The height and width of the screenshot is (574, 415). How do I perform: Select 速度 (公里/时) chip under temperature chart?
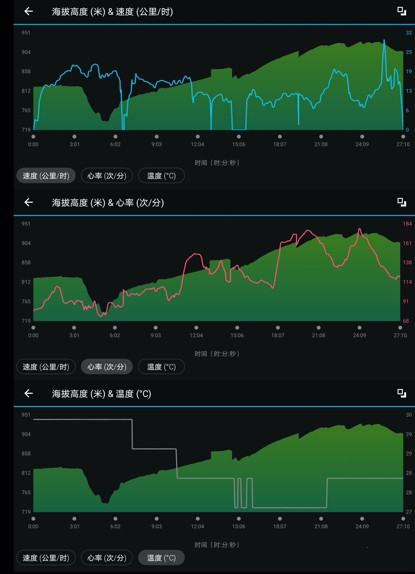click(x=46, y=558)
